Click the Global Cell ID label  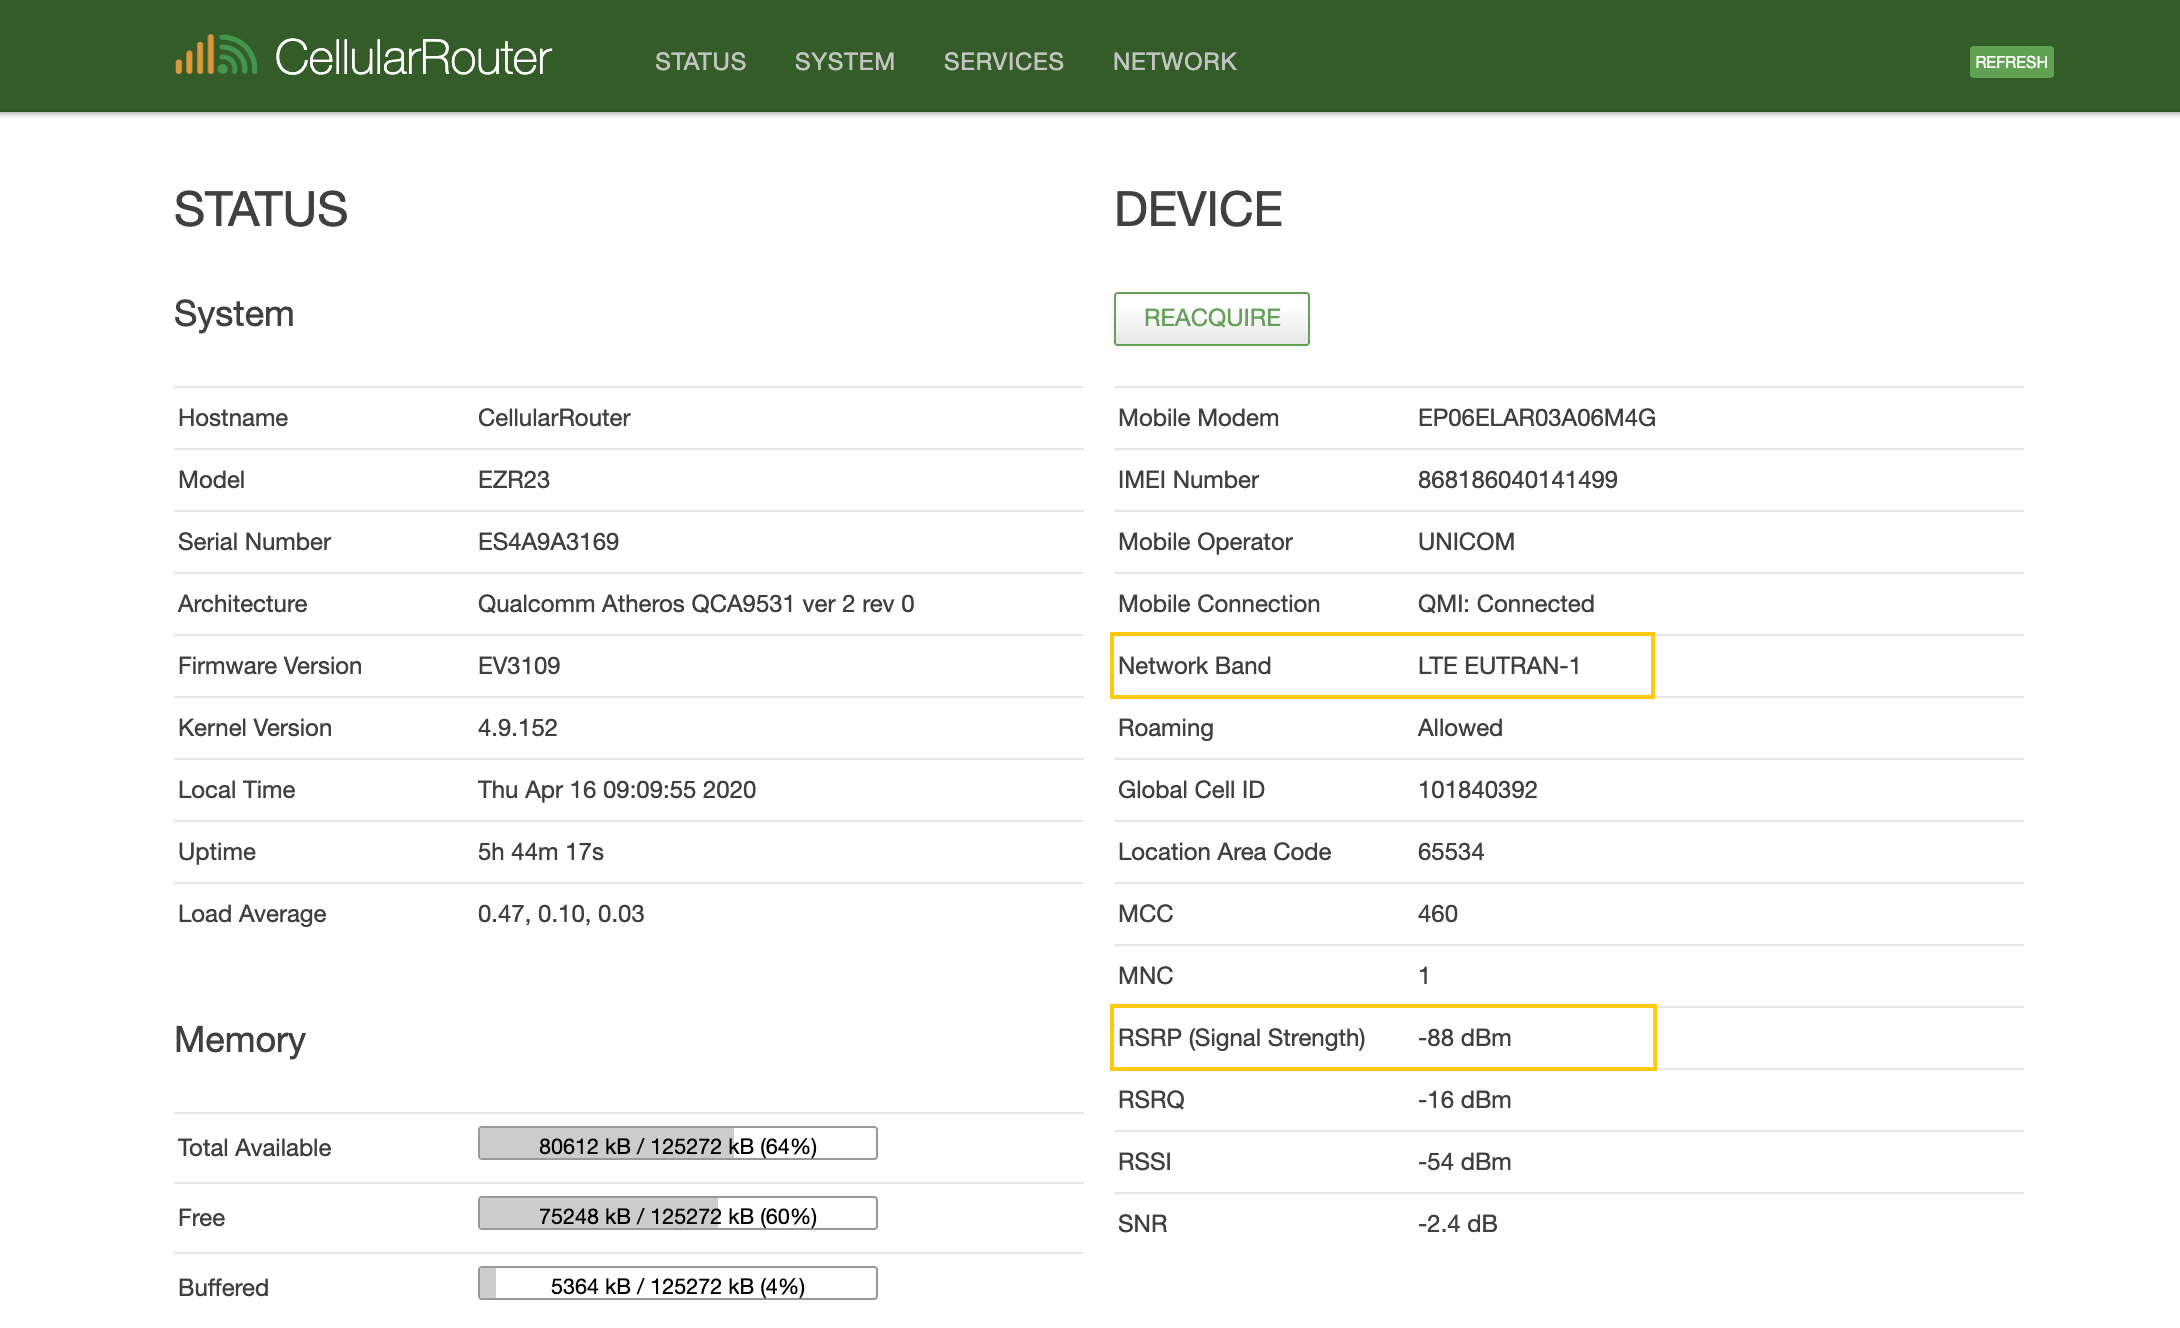1191,790
